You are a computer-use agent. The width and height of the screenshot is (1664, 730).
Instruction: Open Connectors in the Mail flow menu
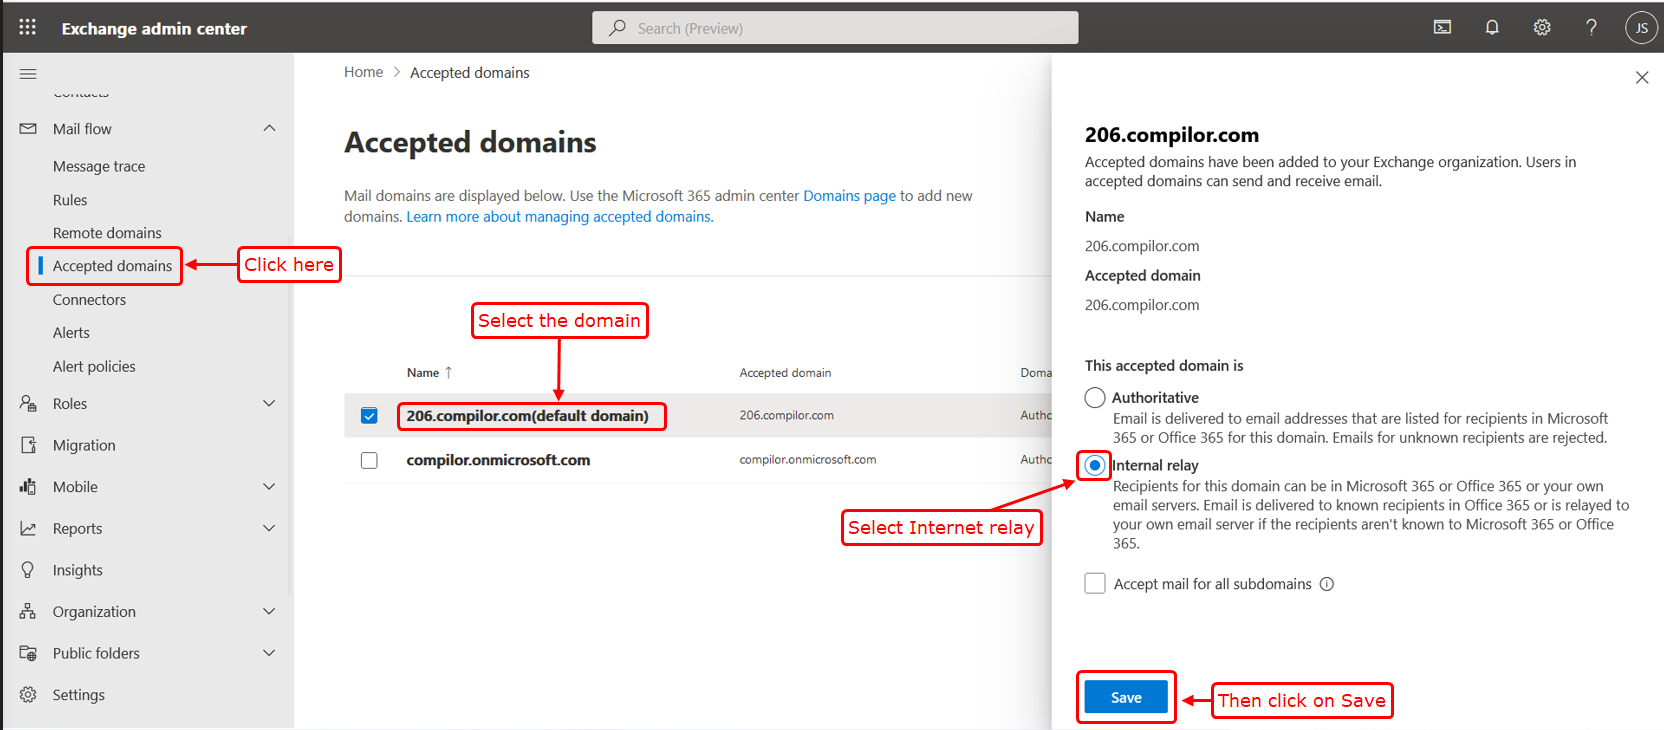coord(89,300)
